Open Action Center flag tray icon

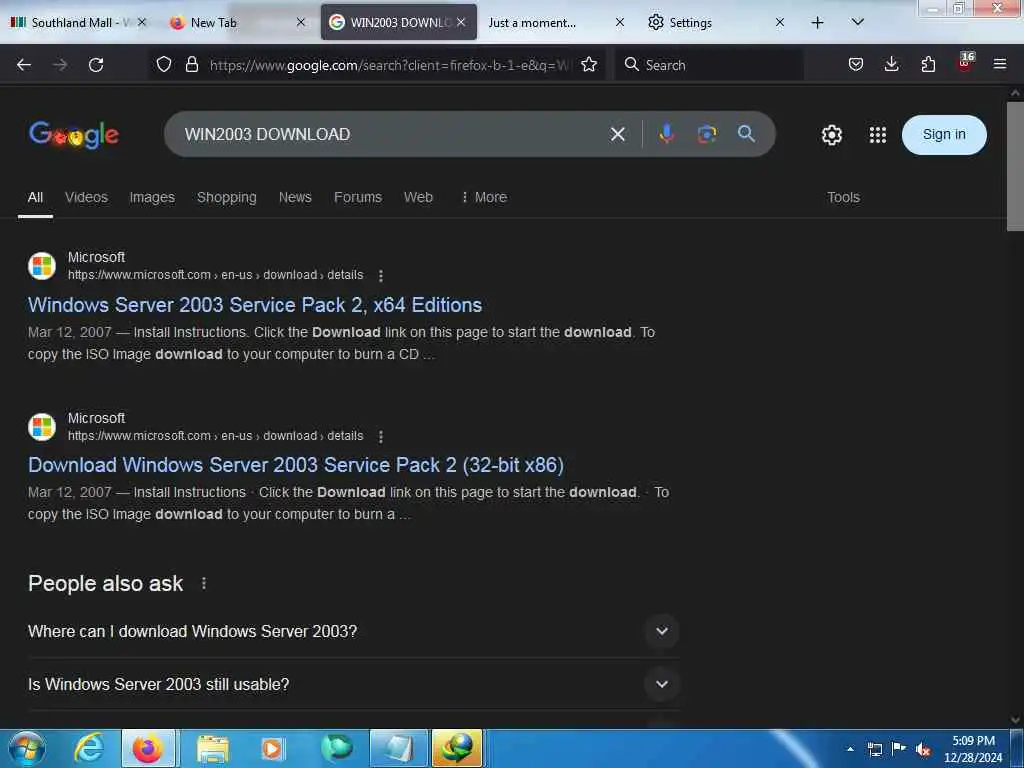899,748
